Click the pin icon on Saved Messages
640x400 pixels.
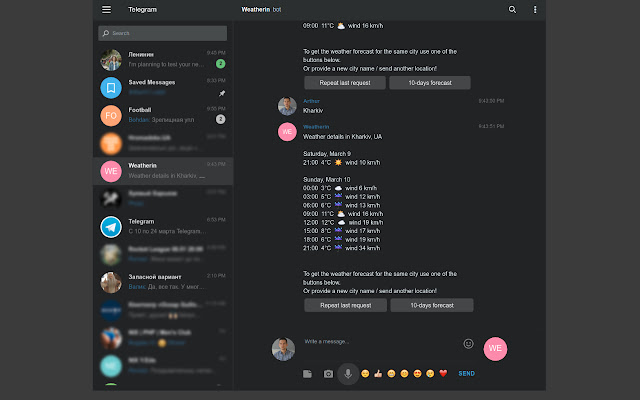pos(222,93)
